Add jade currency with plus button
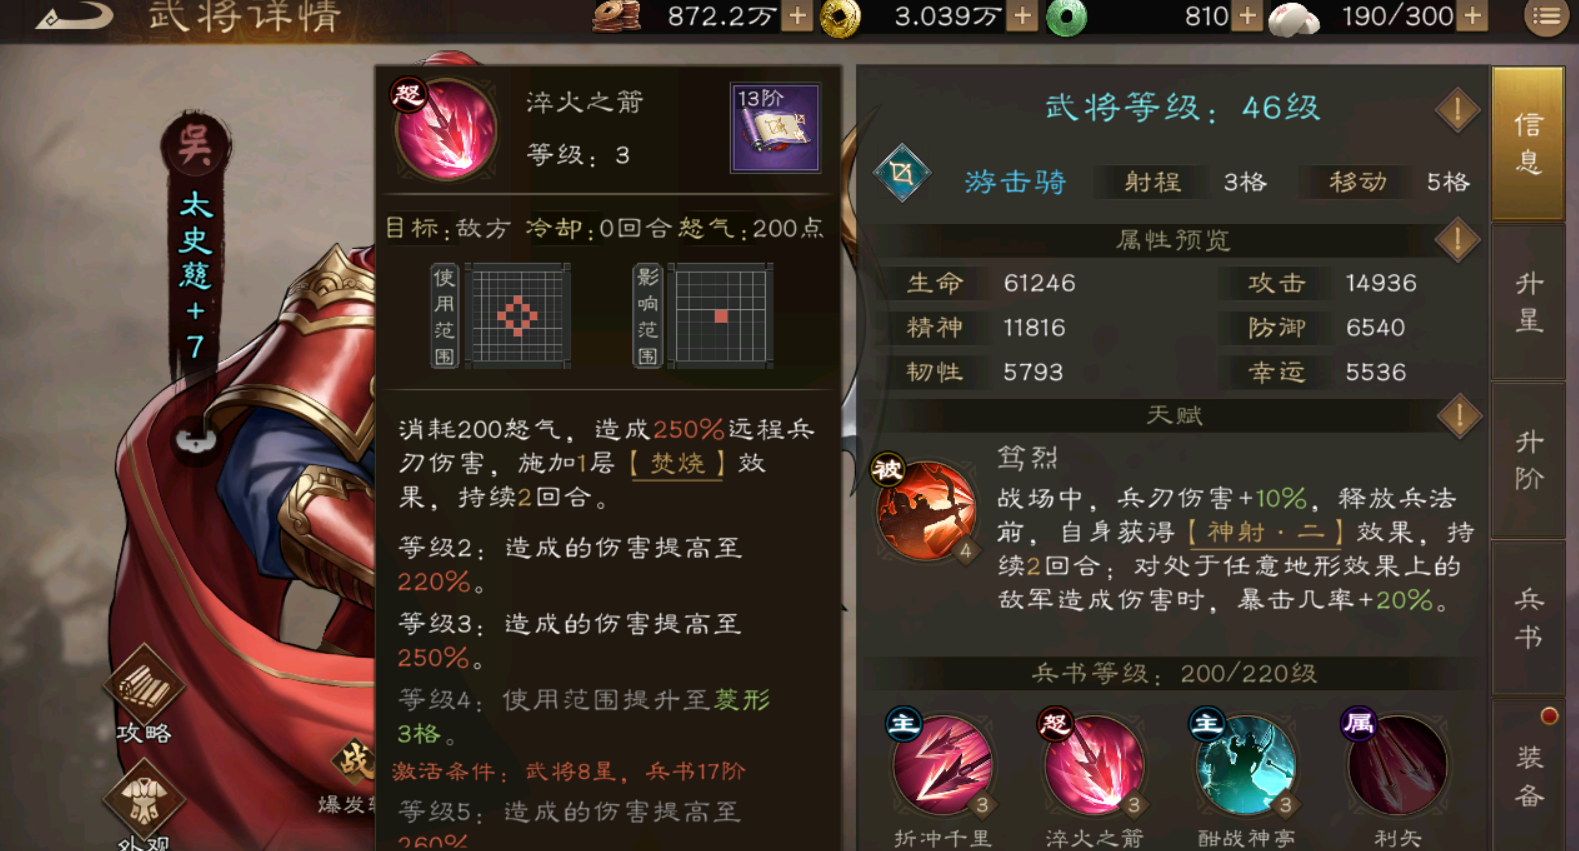This screenshot has height=851, width=1579. click(x=1247, y=16)
